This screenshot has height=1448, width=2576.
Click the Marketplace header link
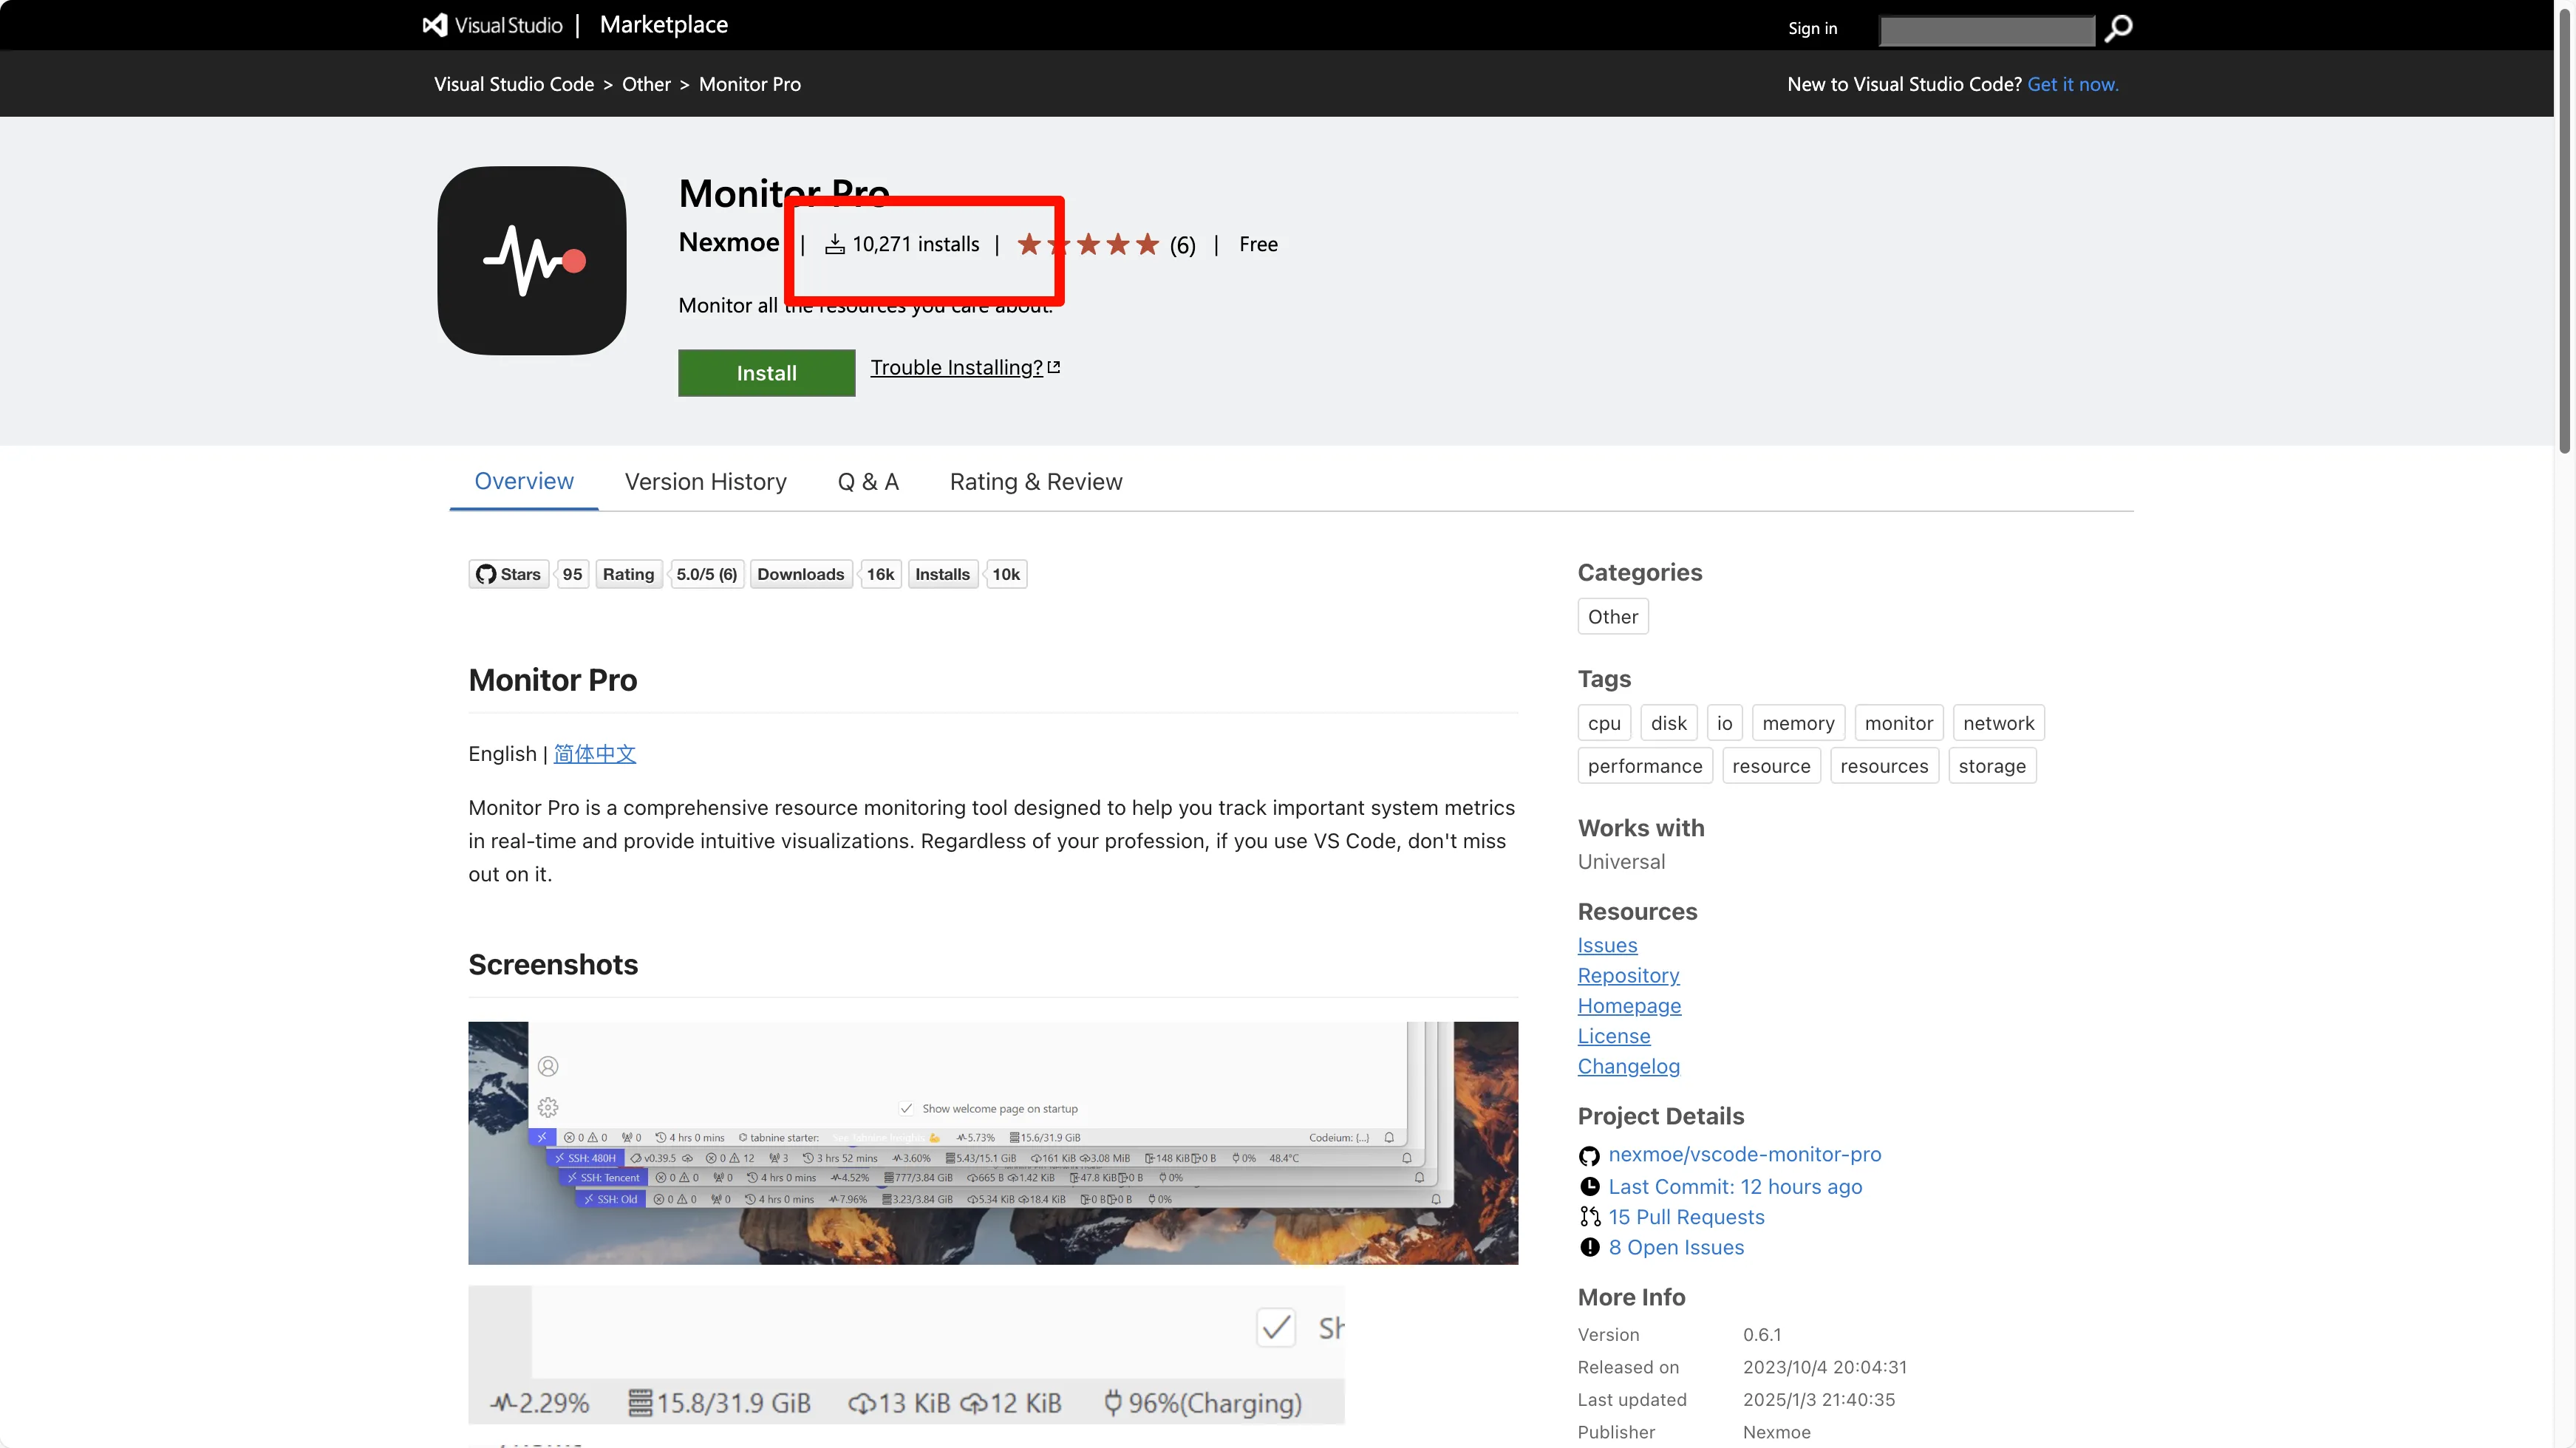(664, 25)
